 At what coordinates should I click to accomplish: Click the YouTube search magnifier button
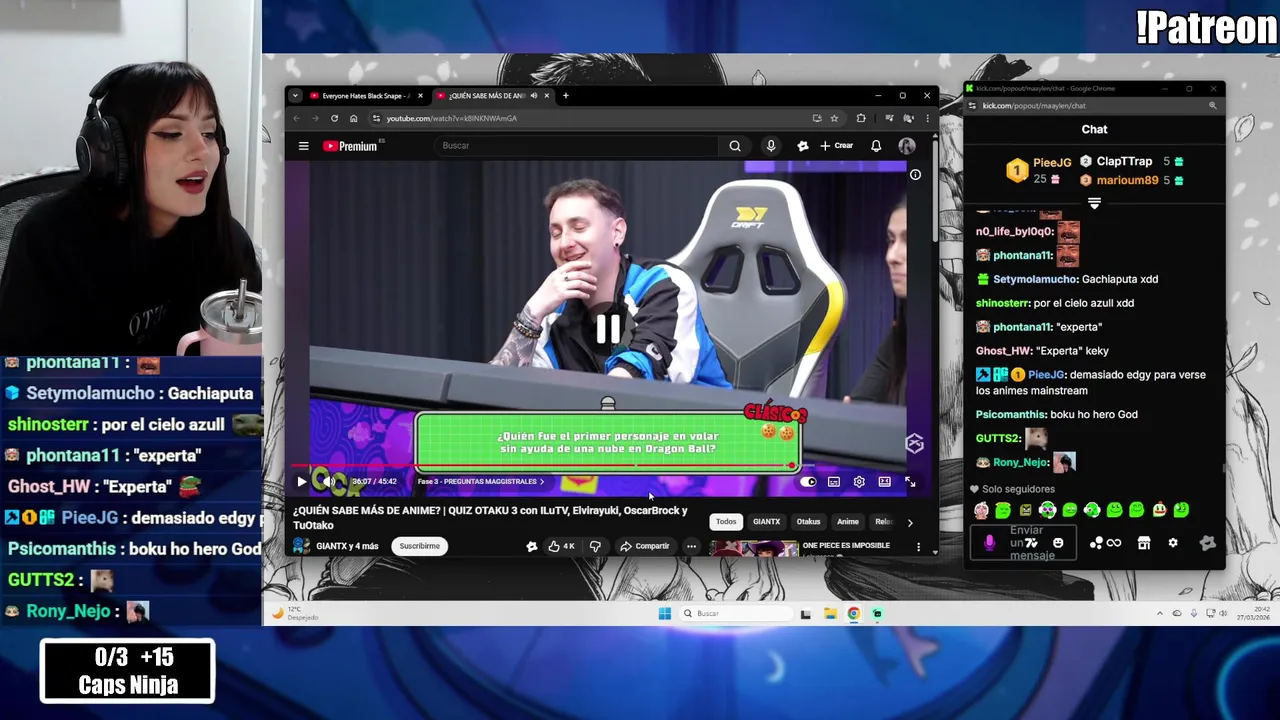[735, 146]
